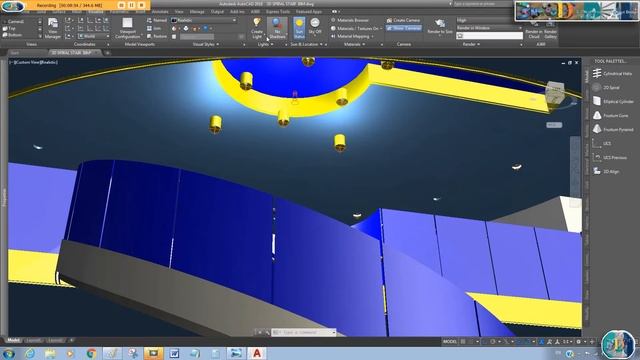Expand the Render panel
This screenshot has height=360, width=640.
(471, 44)
